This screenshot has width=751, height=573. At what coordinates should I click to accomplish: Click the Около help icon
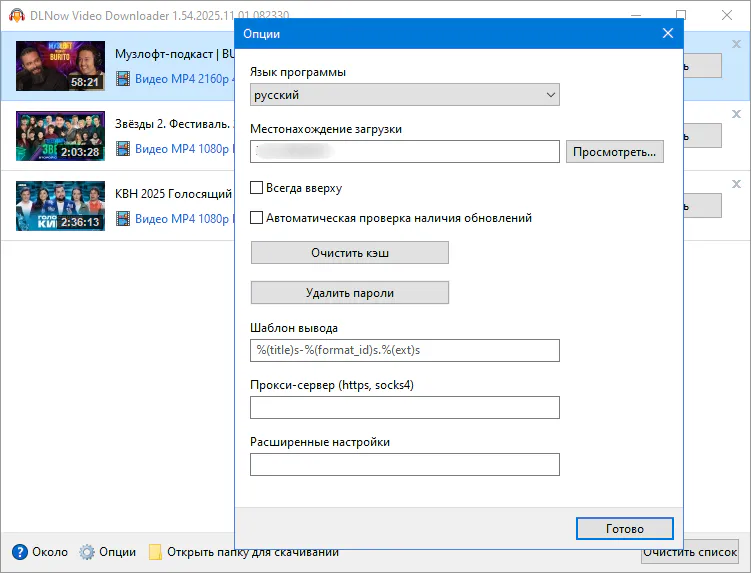(20, 552)
